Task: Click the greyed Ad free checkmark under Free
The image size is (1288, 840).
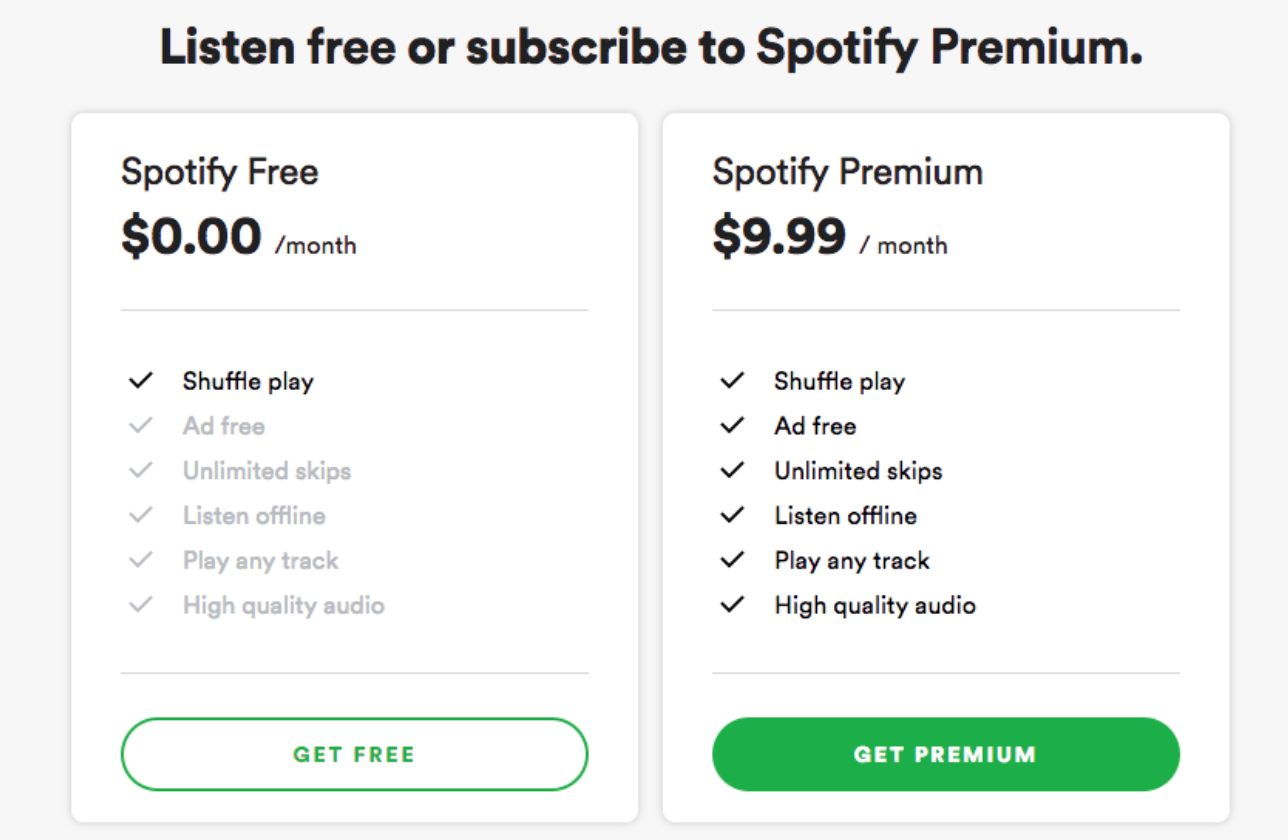Action: point(141,426)
